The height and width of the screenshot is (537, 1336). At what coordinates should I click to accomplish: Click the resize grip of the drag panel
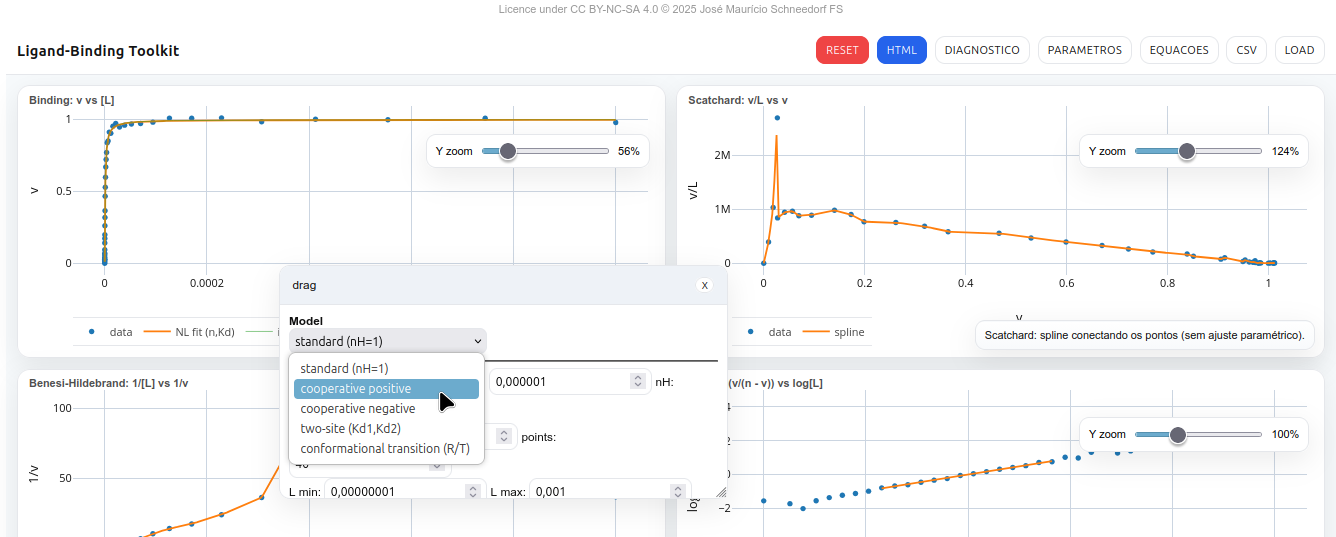point(719,491)
